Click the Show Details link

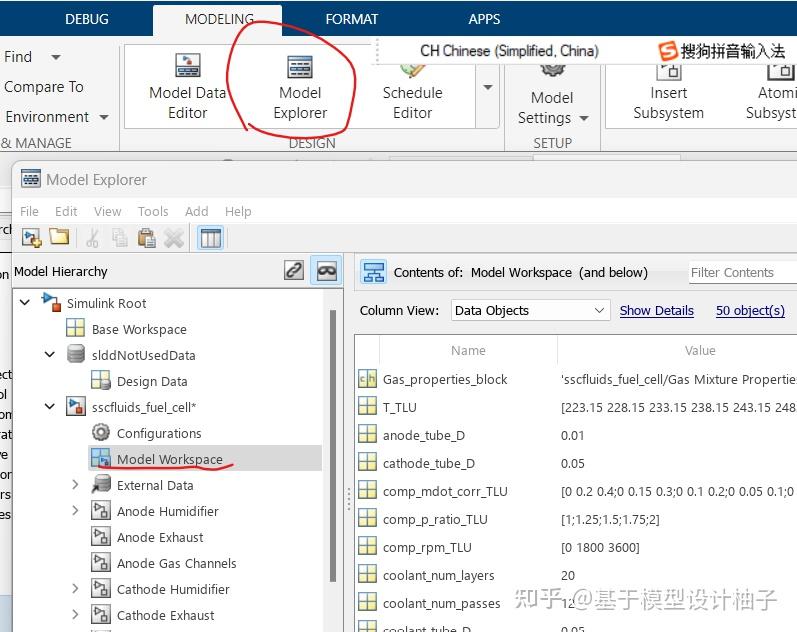656,311
